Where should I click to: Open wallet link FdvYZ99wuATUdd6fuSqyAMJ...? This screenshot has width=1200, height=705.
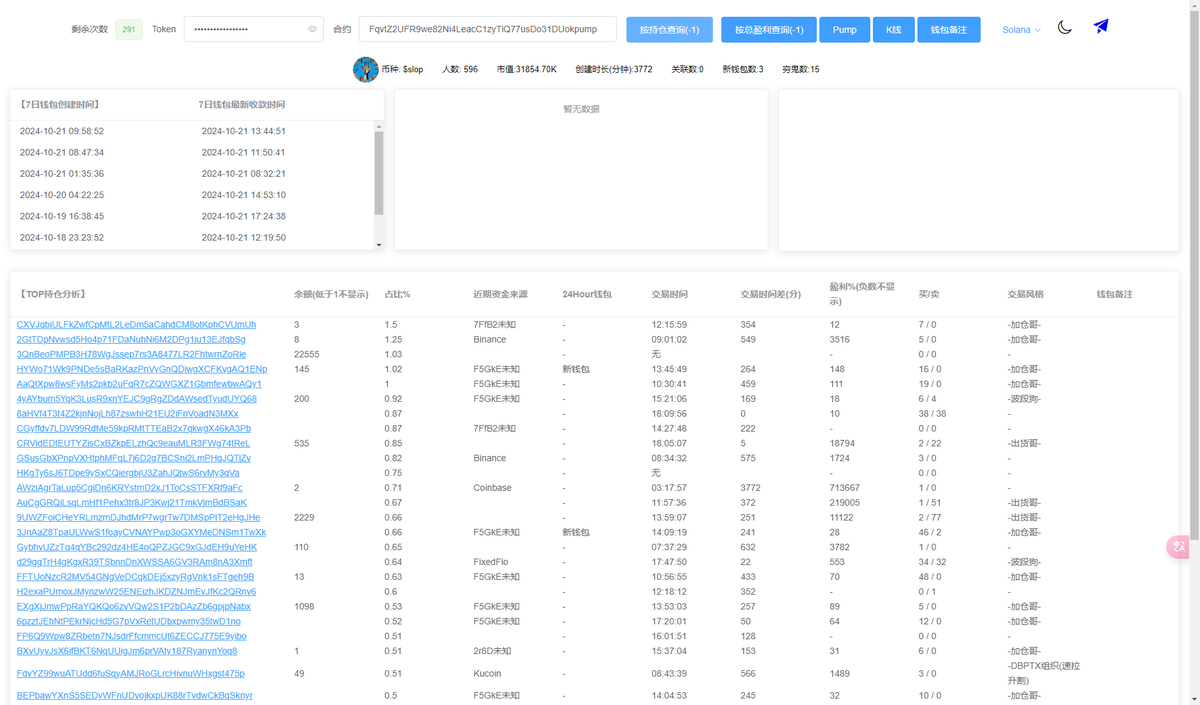click(x=131, y=673)
